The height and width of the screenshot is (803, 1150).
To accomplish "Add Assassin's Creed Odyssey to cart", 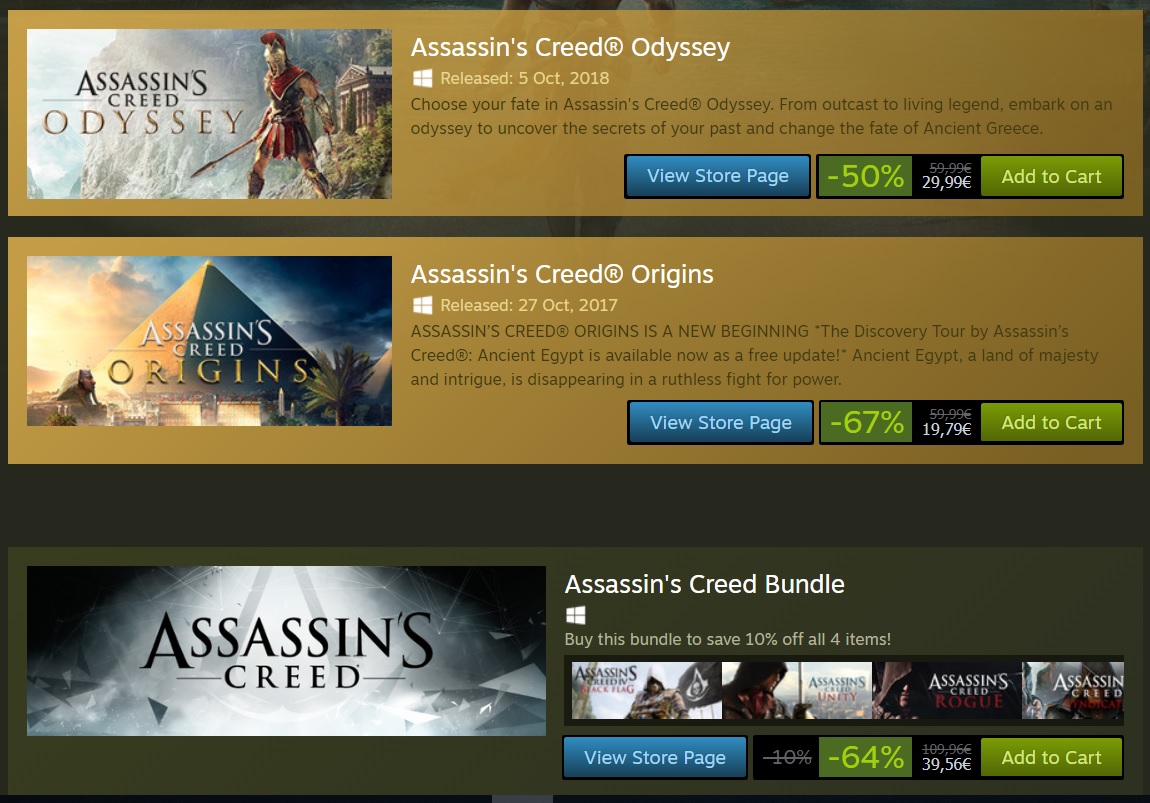I will 1051,175.
